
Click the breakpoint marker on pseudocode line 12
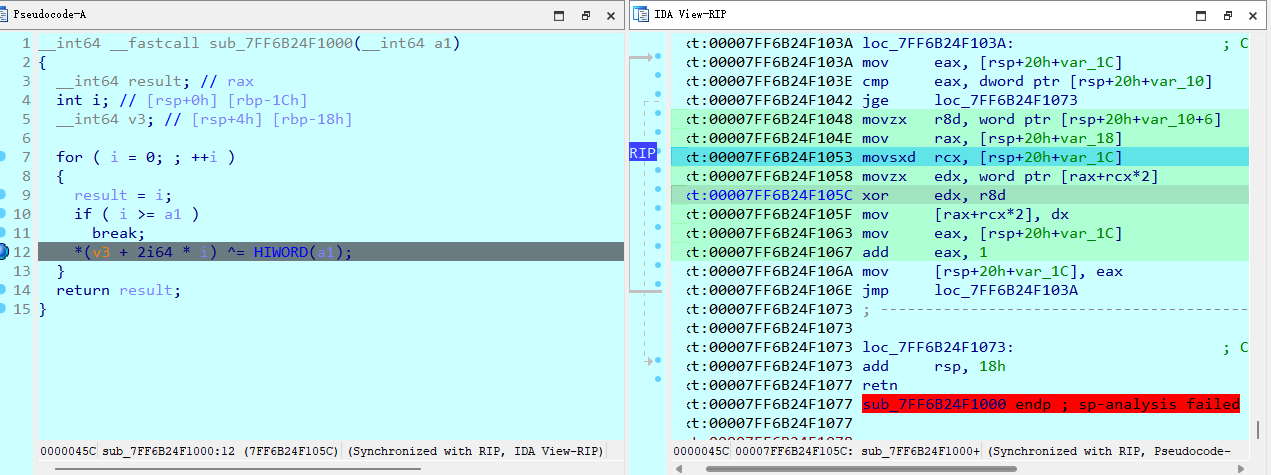(3, 251)
